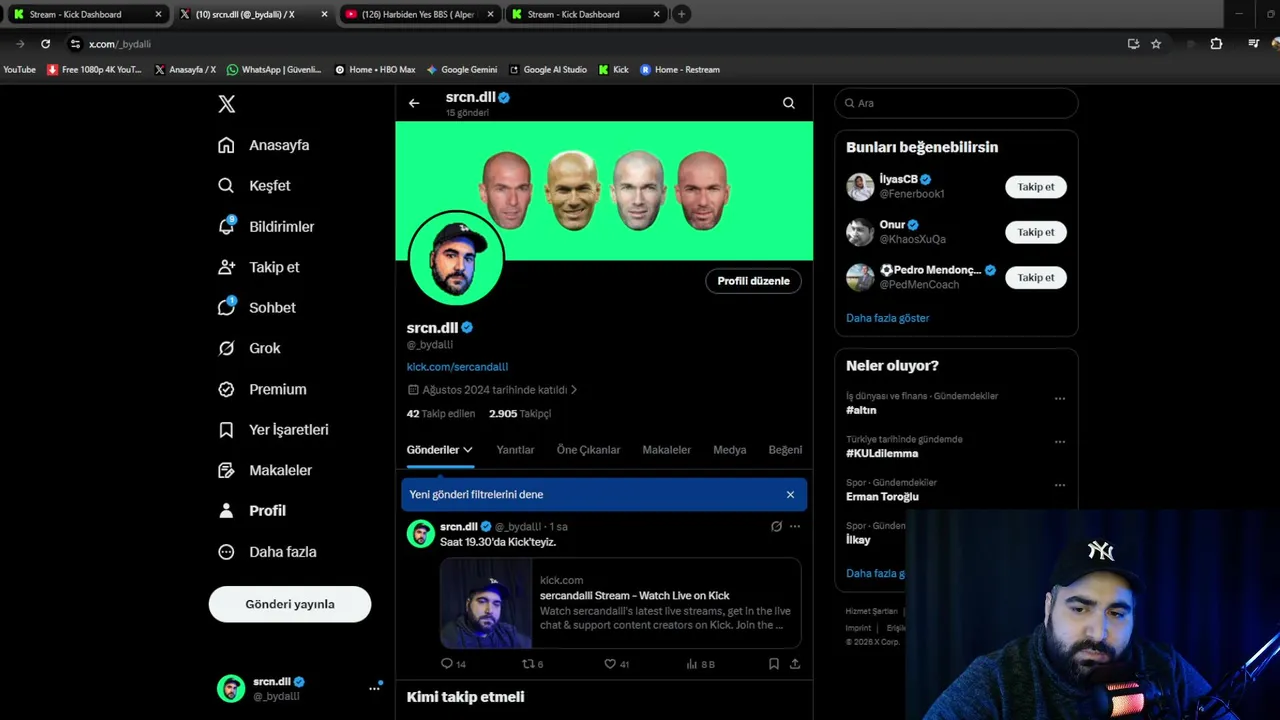Screen dimensions: 1280x720
Task: Switch to first Kick Dashboard tab
Action: pos(86,14)
